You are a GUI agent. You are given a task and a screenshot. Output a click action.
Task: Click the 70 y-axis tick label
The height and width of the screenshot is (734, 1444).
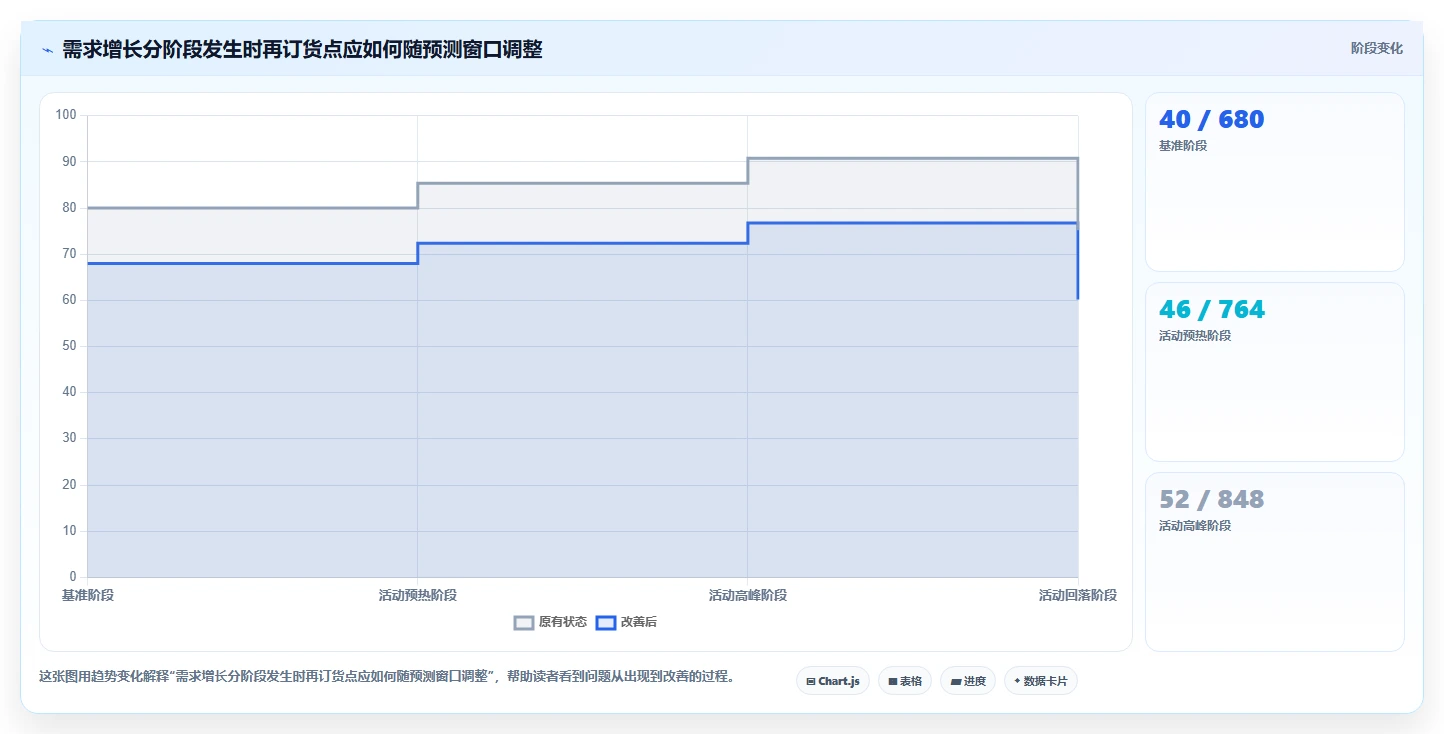point(70,254)
